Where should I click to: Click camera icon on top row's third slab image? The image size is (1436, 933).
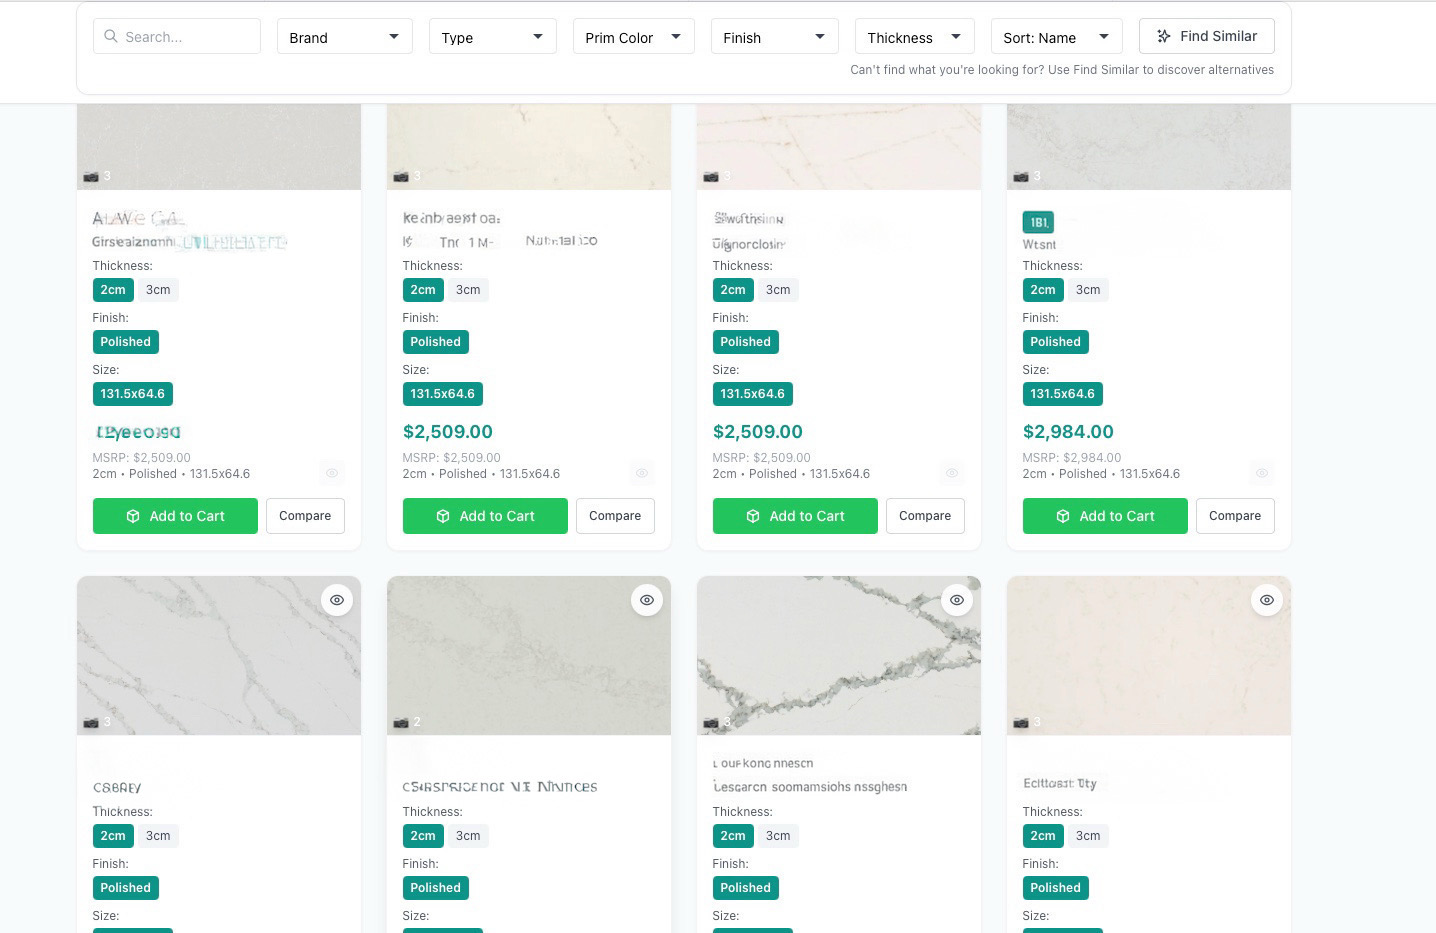click(x=711, y=177)
